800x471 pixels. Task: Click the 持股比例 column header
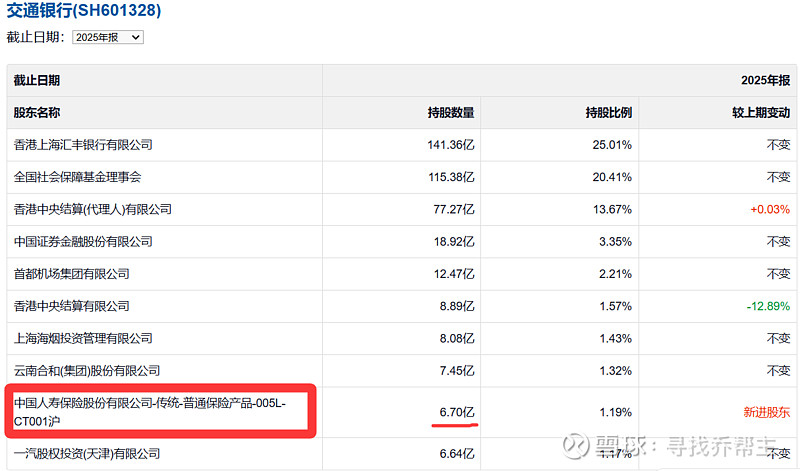pyautogui.click(x=609, y=113)
